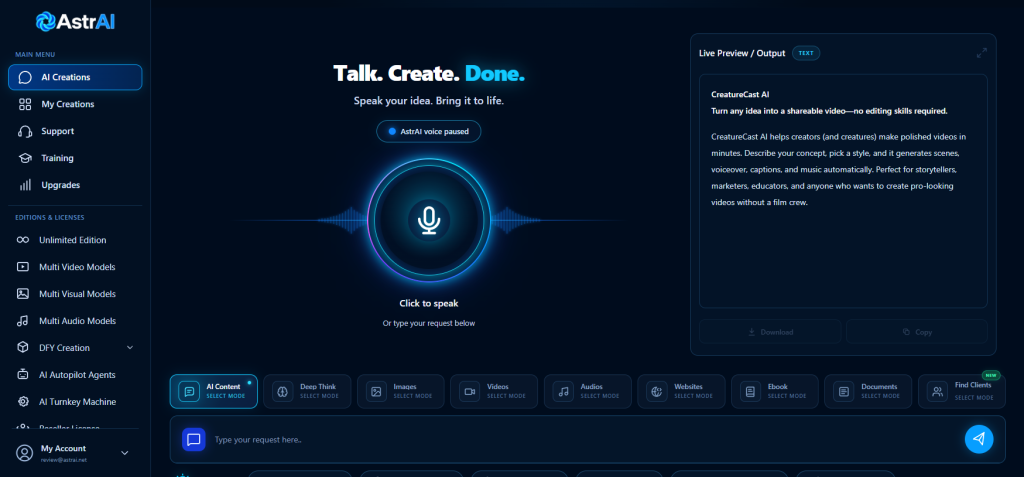1024x477 pixels.
Task: Open My Creations in sidebar
Action: pyautogui.click(x=75, y=105)
